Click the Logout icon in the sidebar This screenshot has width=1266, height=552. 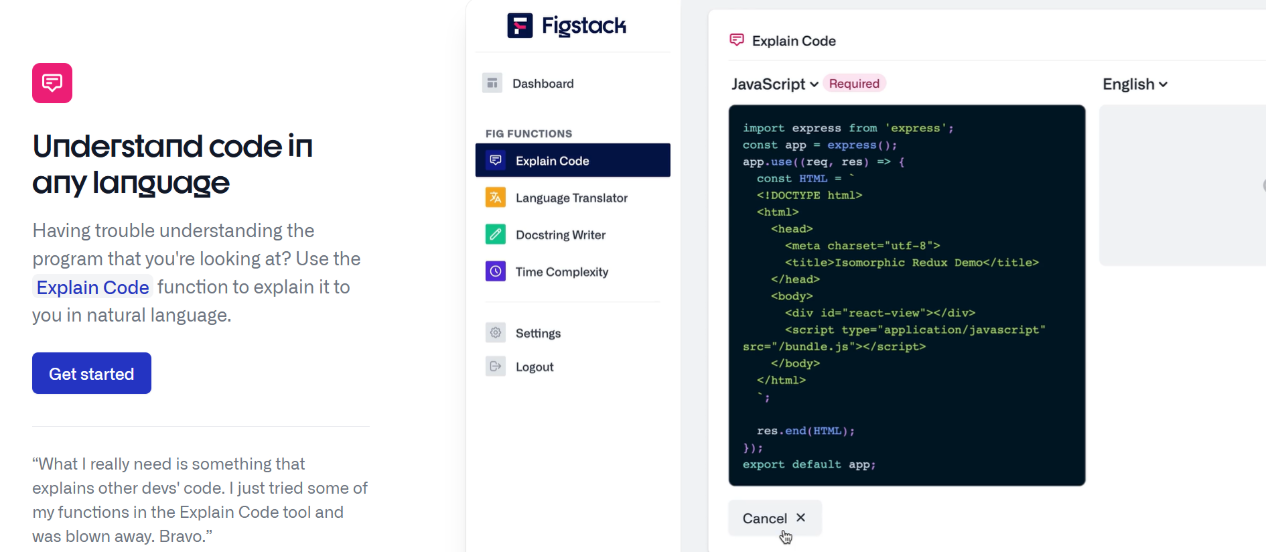[x=495, y=366]
